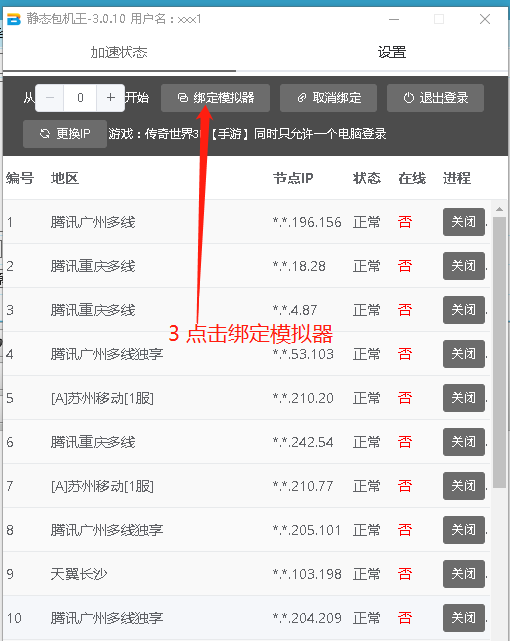510x641 pixels.
Task: Click the blue B app logo icon
Action: click(x=13, y=19)
